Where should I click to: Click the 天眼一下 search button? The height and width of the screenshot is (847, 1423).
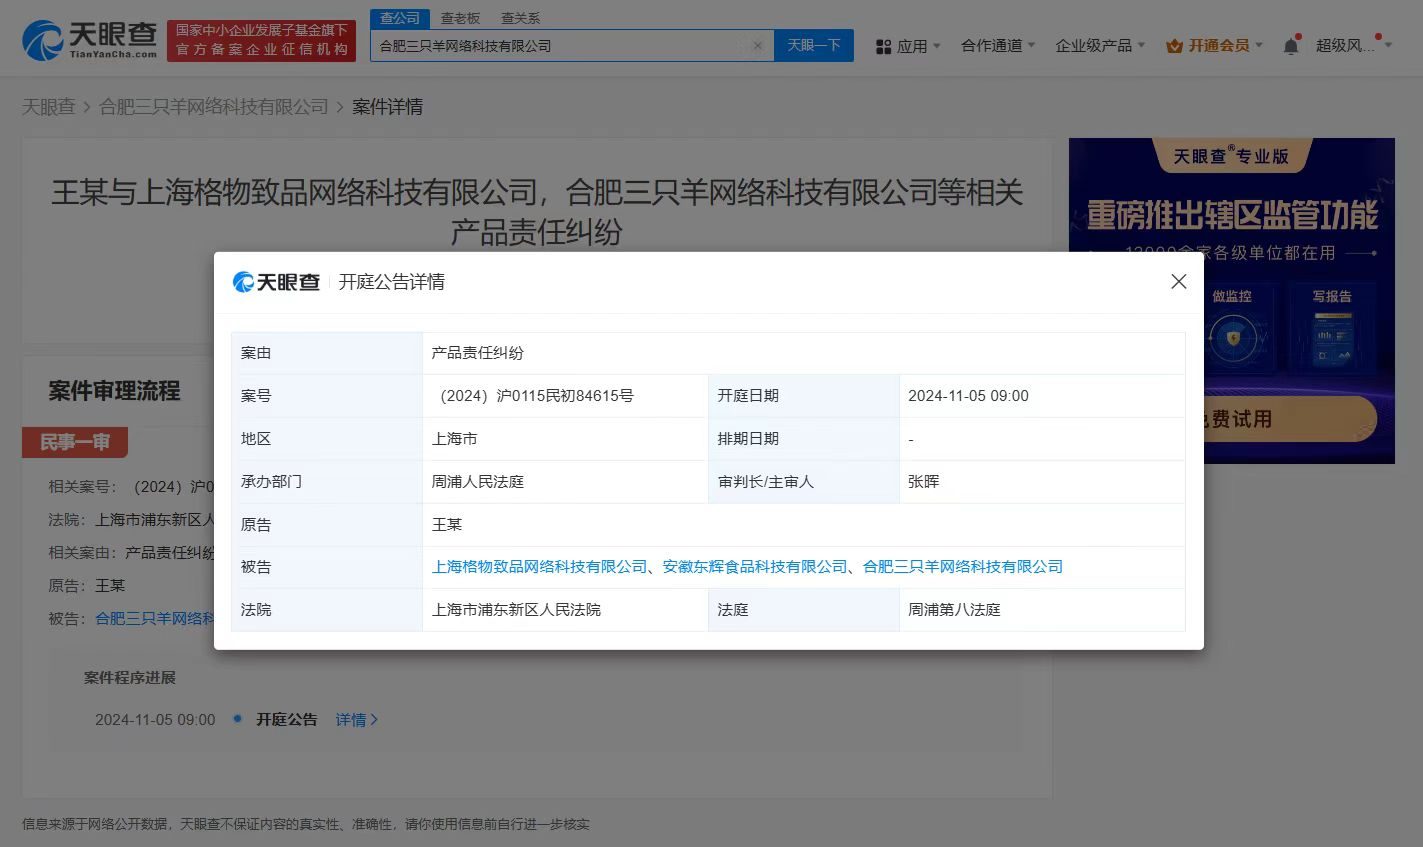(x=813, y=45)
